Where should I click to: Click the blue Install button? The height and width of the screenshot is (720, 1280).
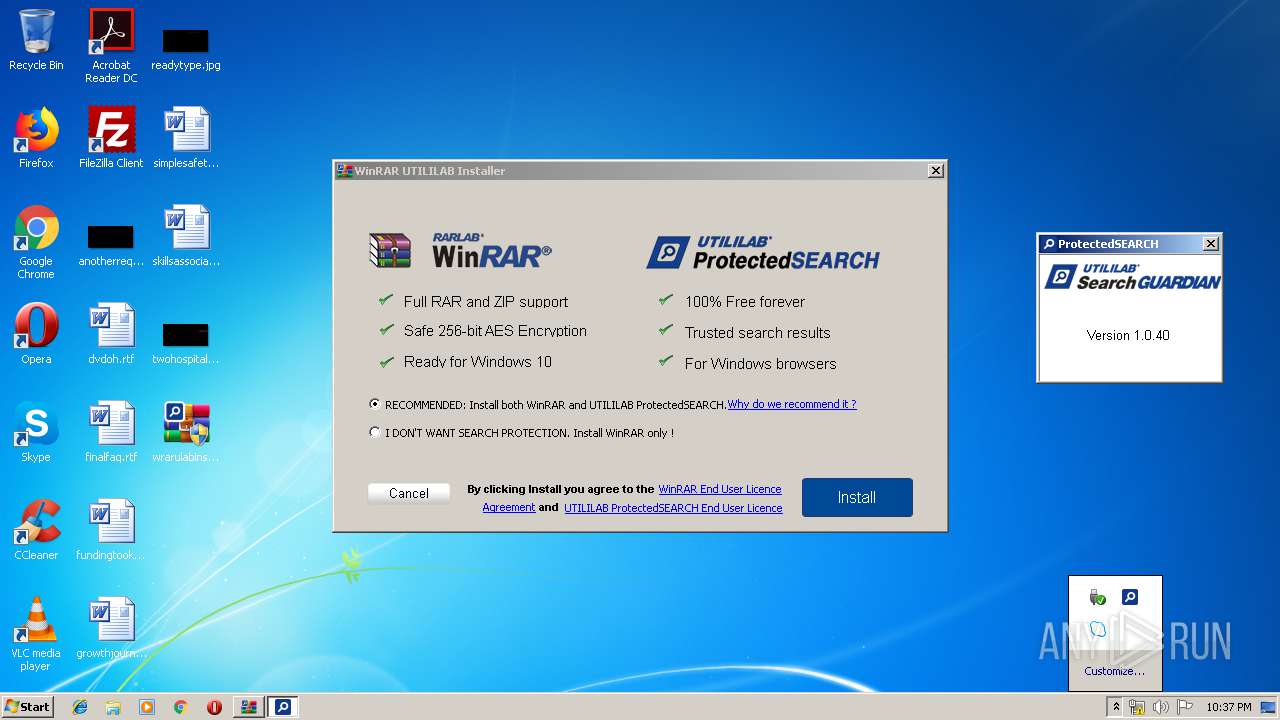point(857,497)
